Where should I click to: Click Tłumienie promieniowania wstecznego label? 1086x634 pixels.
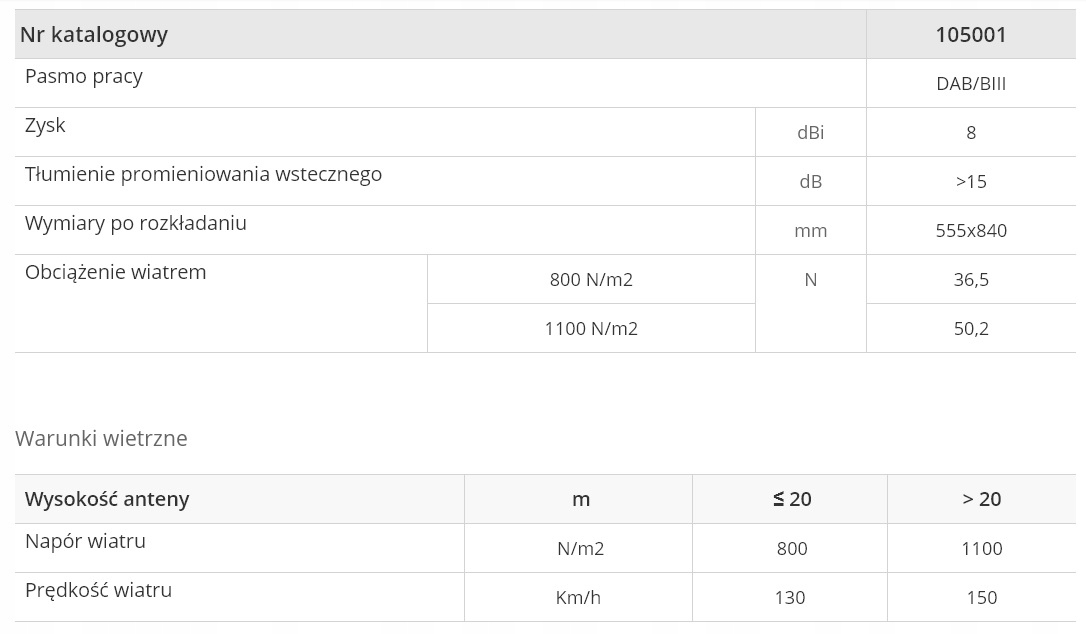203,175
